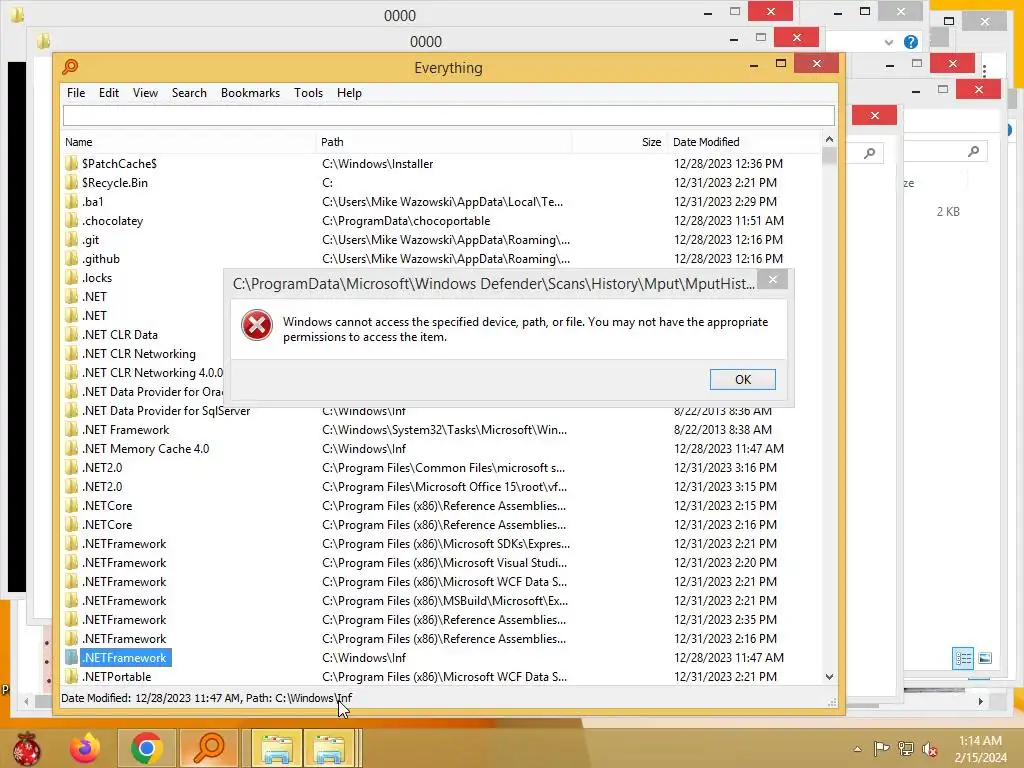Sort results by Name column
The image size is (1024, 768).
(x=188, y=142)
